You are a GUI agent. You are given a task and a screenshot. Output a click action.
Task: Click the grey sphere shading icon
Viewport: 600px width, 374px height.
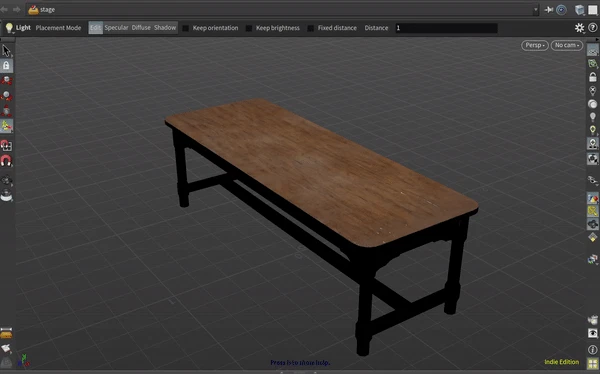coord(592,104)
